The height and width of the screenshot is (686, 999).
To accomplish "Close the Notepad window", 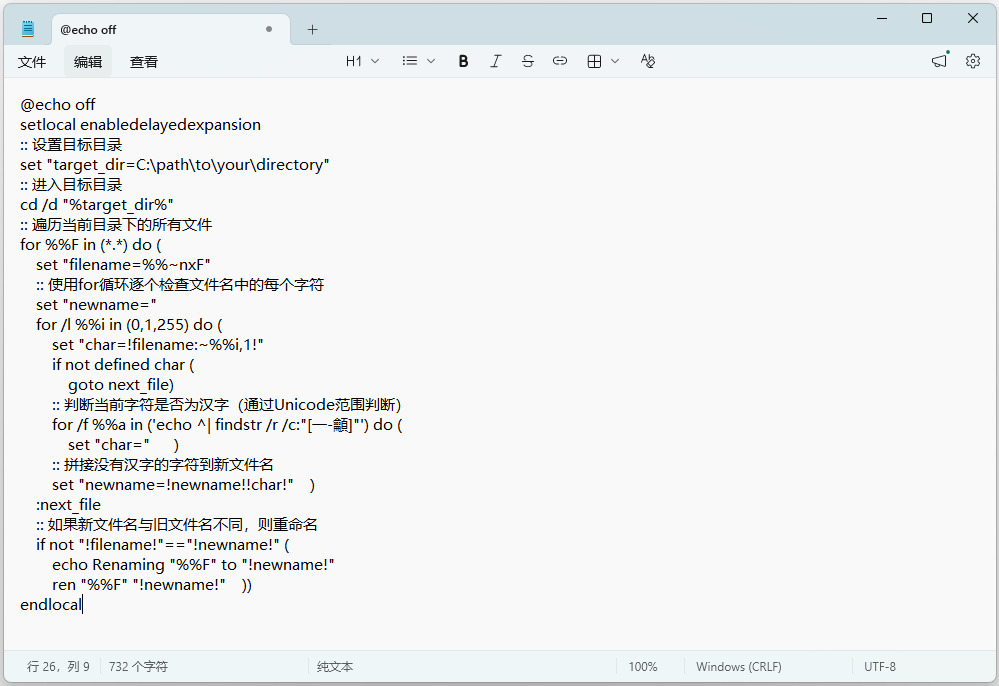I will click(x=973, y=18).
